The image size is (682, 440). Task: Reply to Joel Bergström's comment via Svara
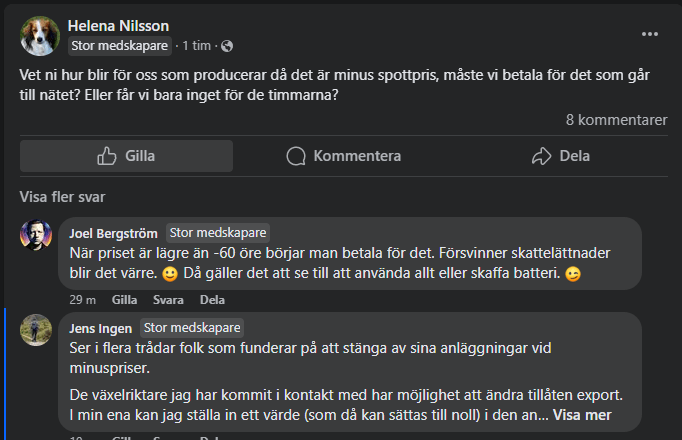point(168,299)
